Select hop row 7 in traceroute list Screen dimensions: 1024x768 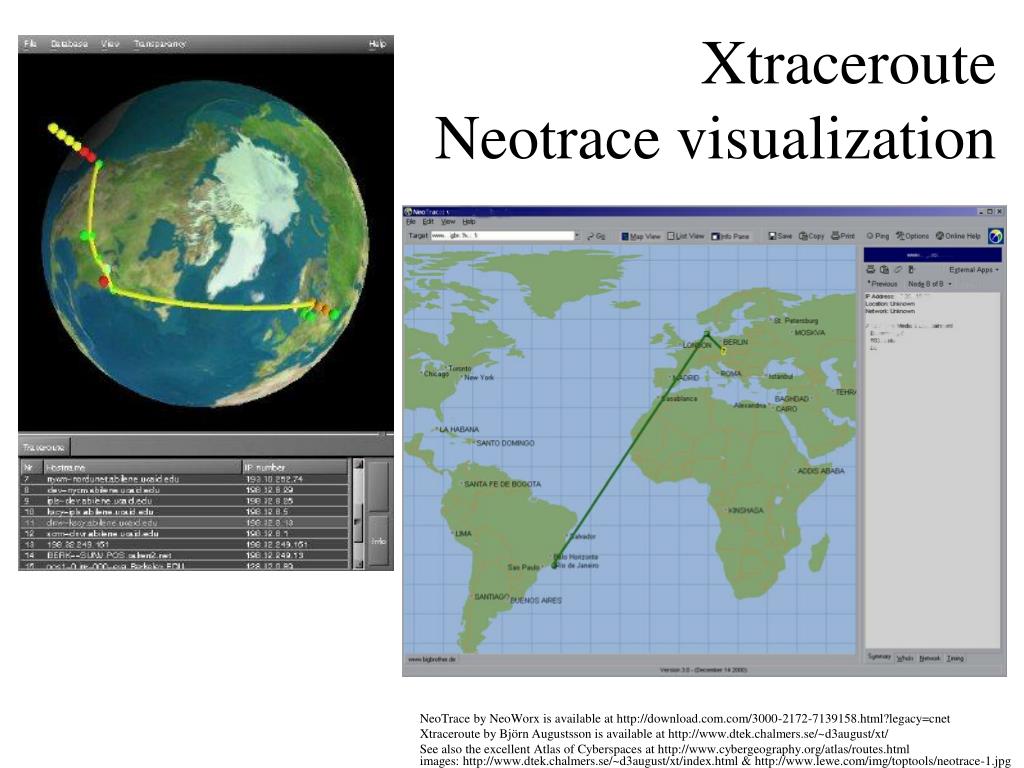[185, 479]
